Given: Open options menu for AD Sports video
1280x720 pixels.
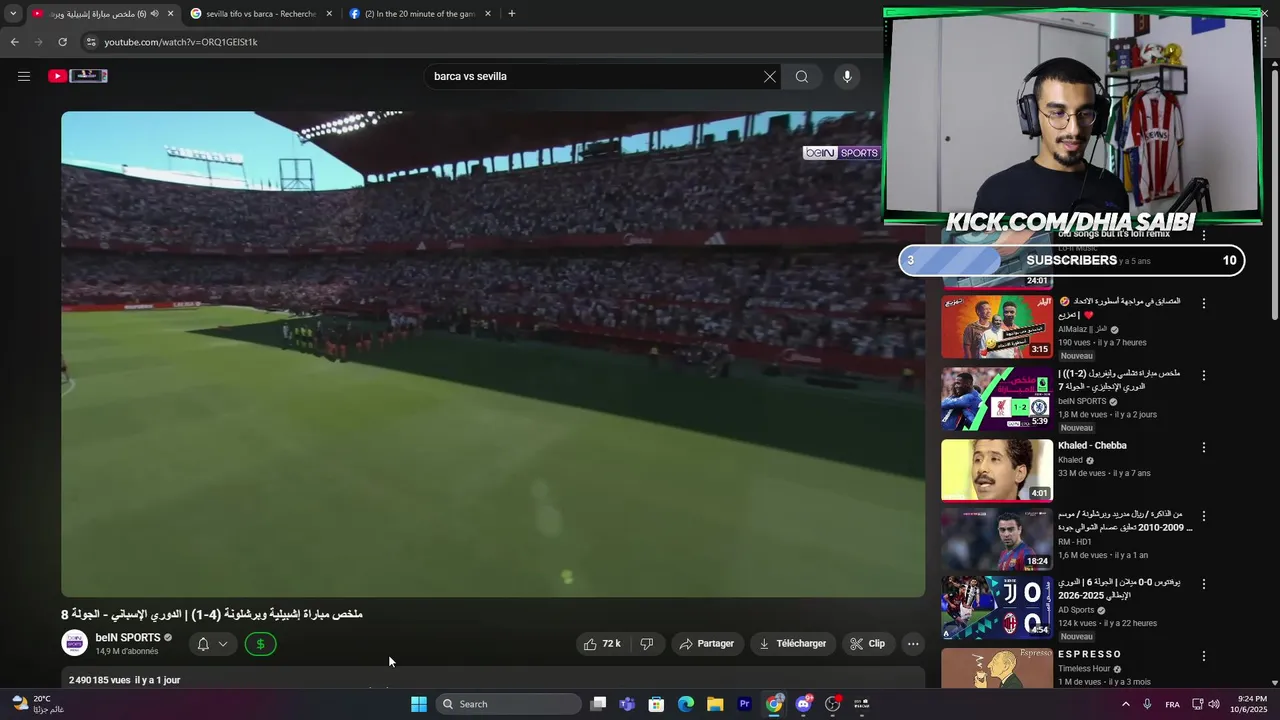Looking at the screenshot, I should coord(1204,584).
